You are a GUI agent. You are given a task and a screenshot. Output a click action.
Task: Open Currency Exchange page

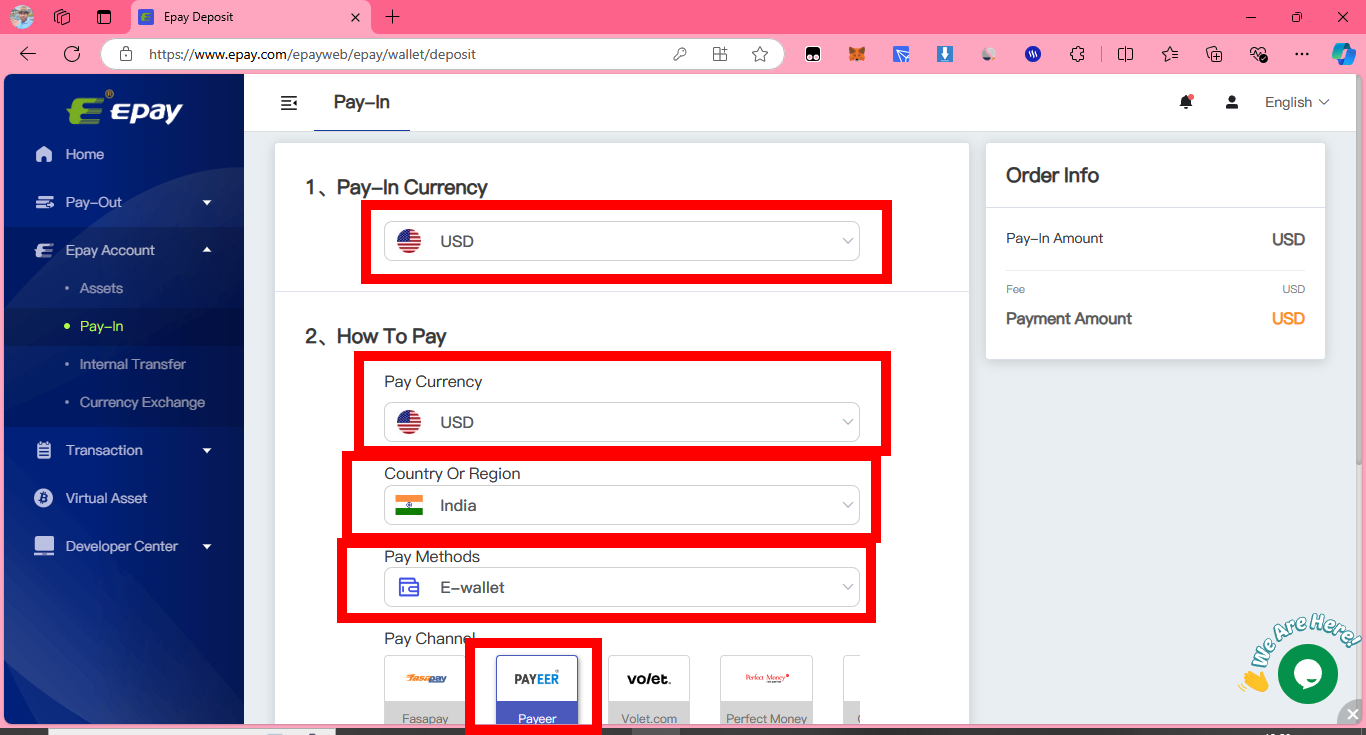pos(142,402)
